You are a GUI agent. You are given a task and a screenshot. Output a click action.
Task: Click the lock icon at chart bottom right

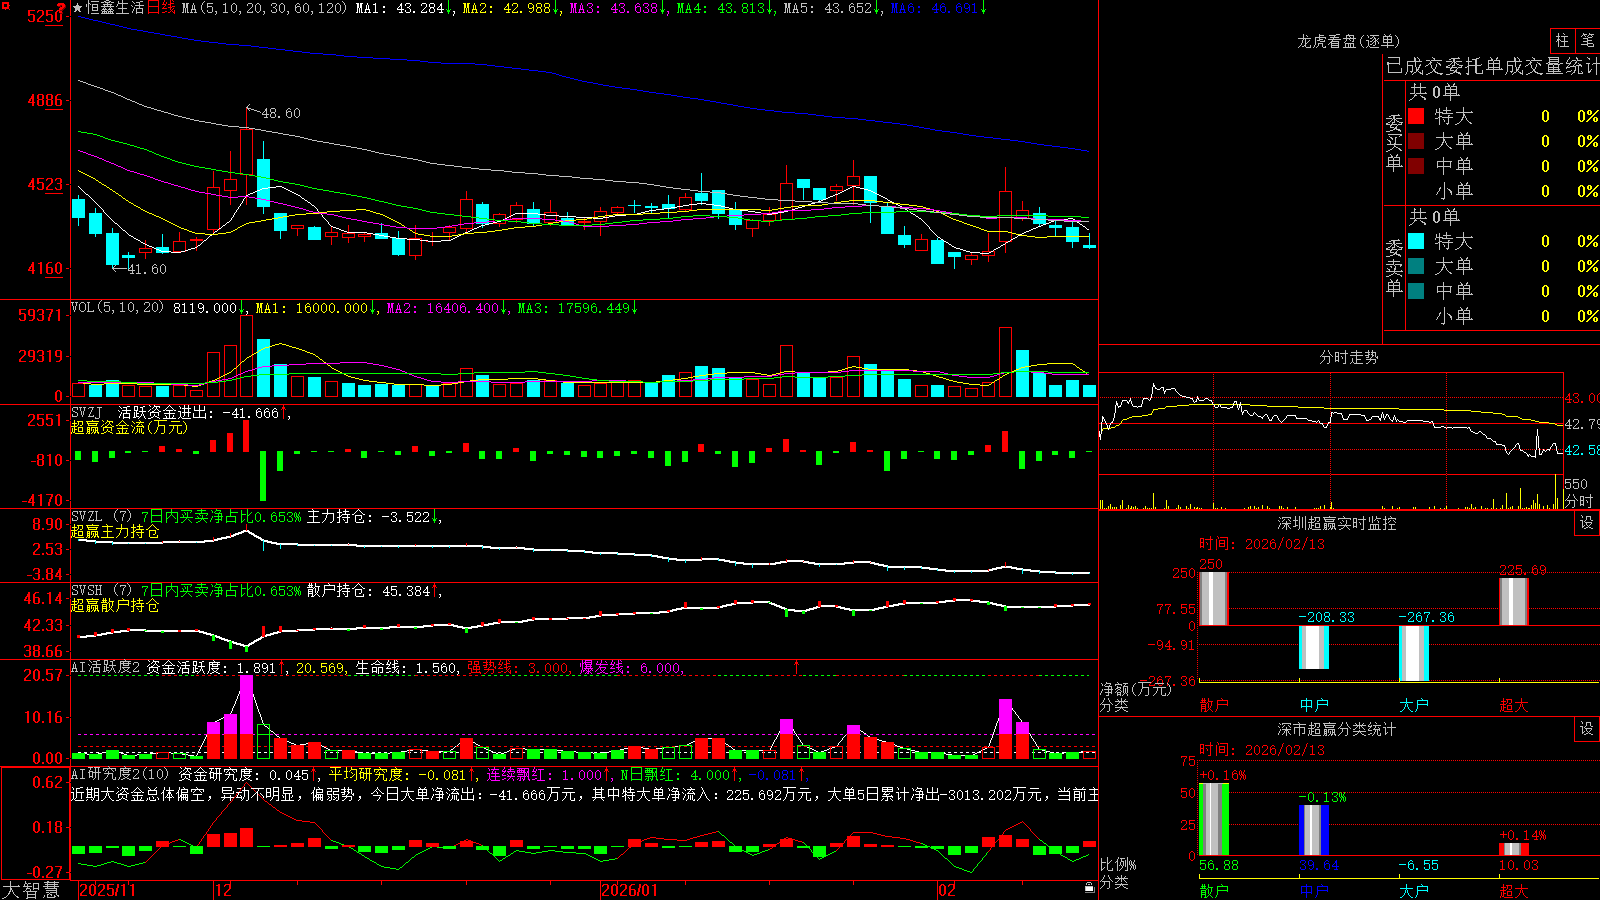click(x=1089, y=888)
